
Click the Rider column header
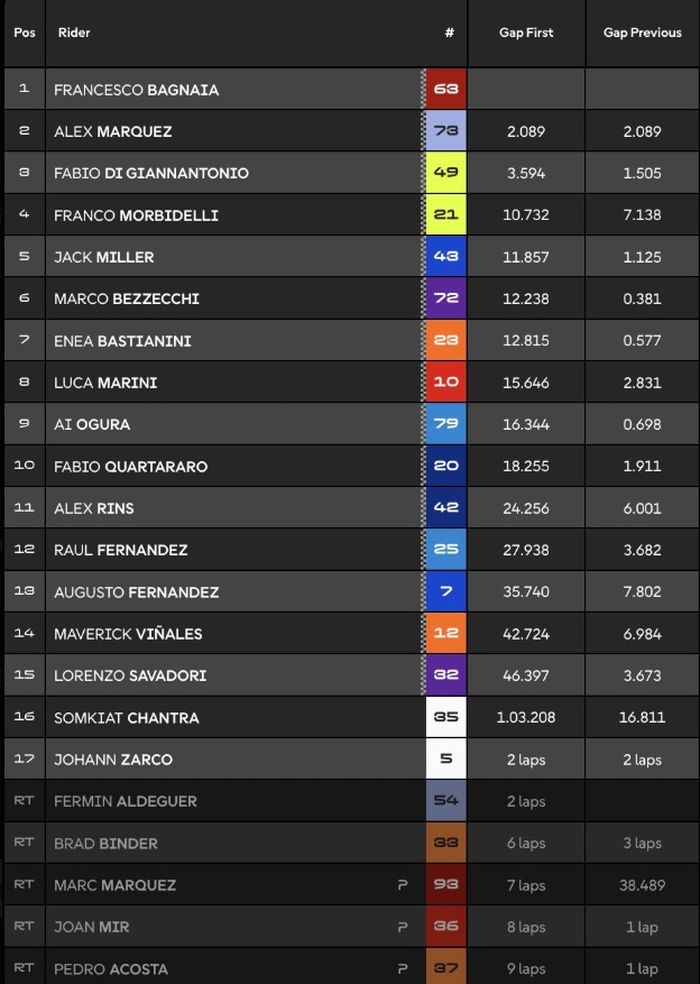[74, 33]
